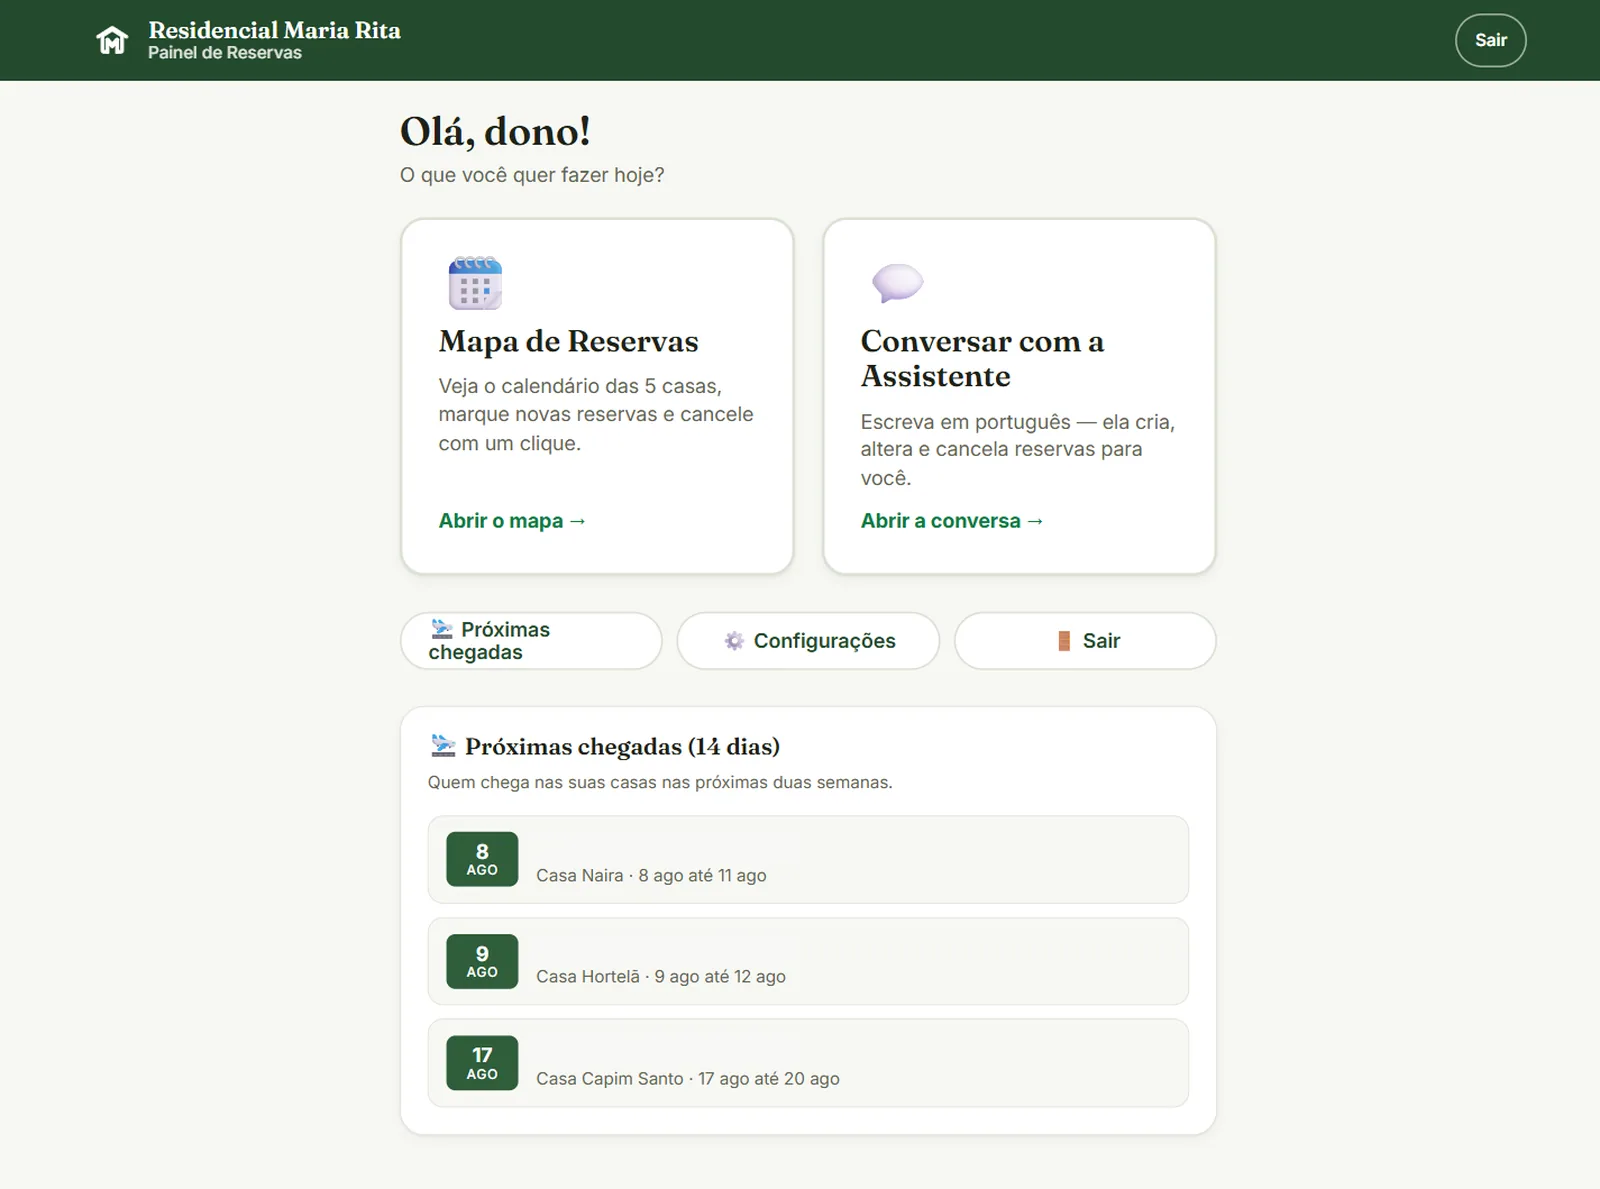Image resolution: width=1600 pixels, height=1189 pixels.
Task: Click the 8 AGO date badge
Action: pos(482,859)
